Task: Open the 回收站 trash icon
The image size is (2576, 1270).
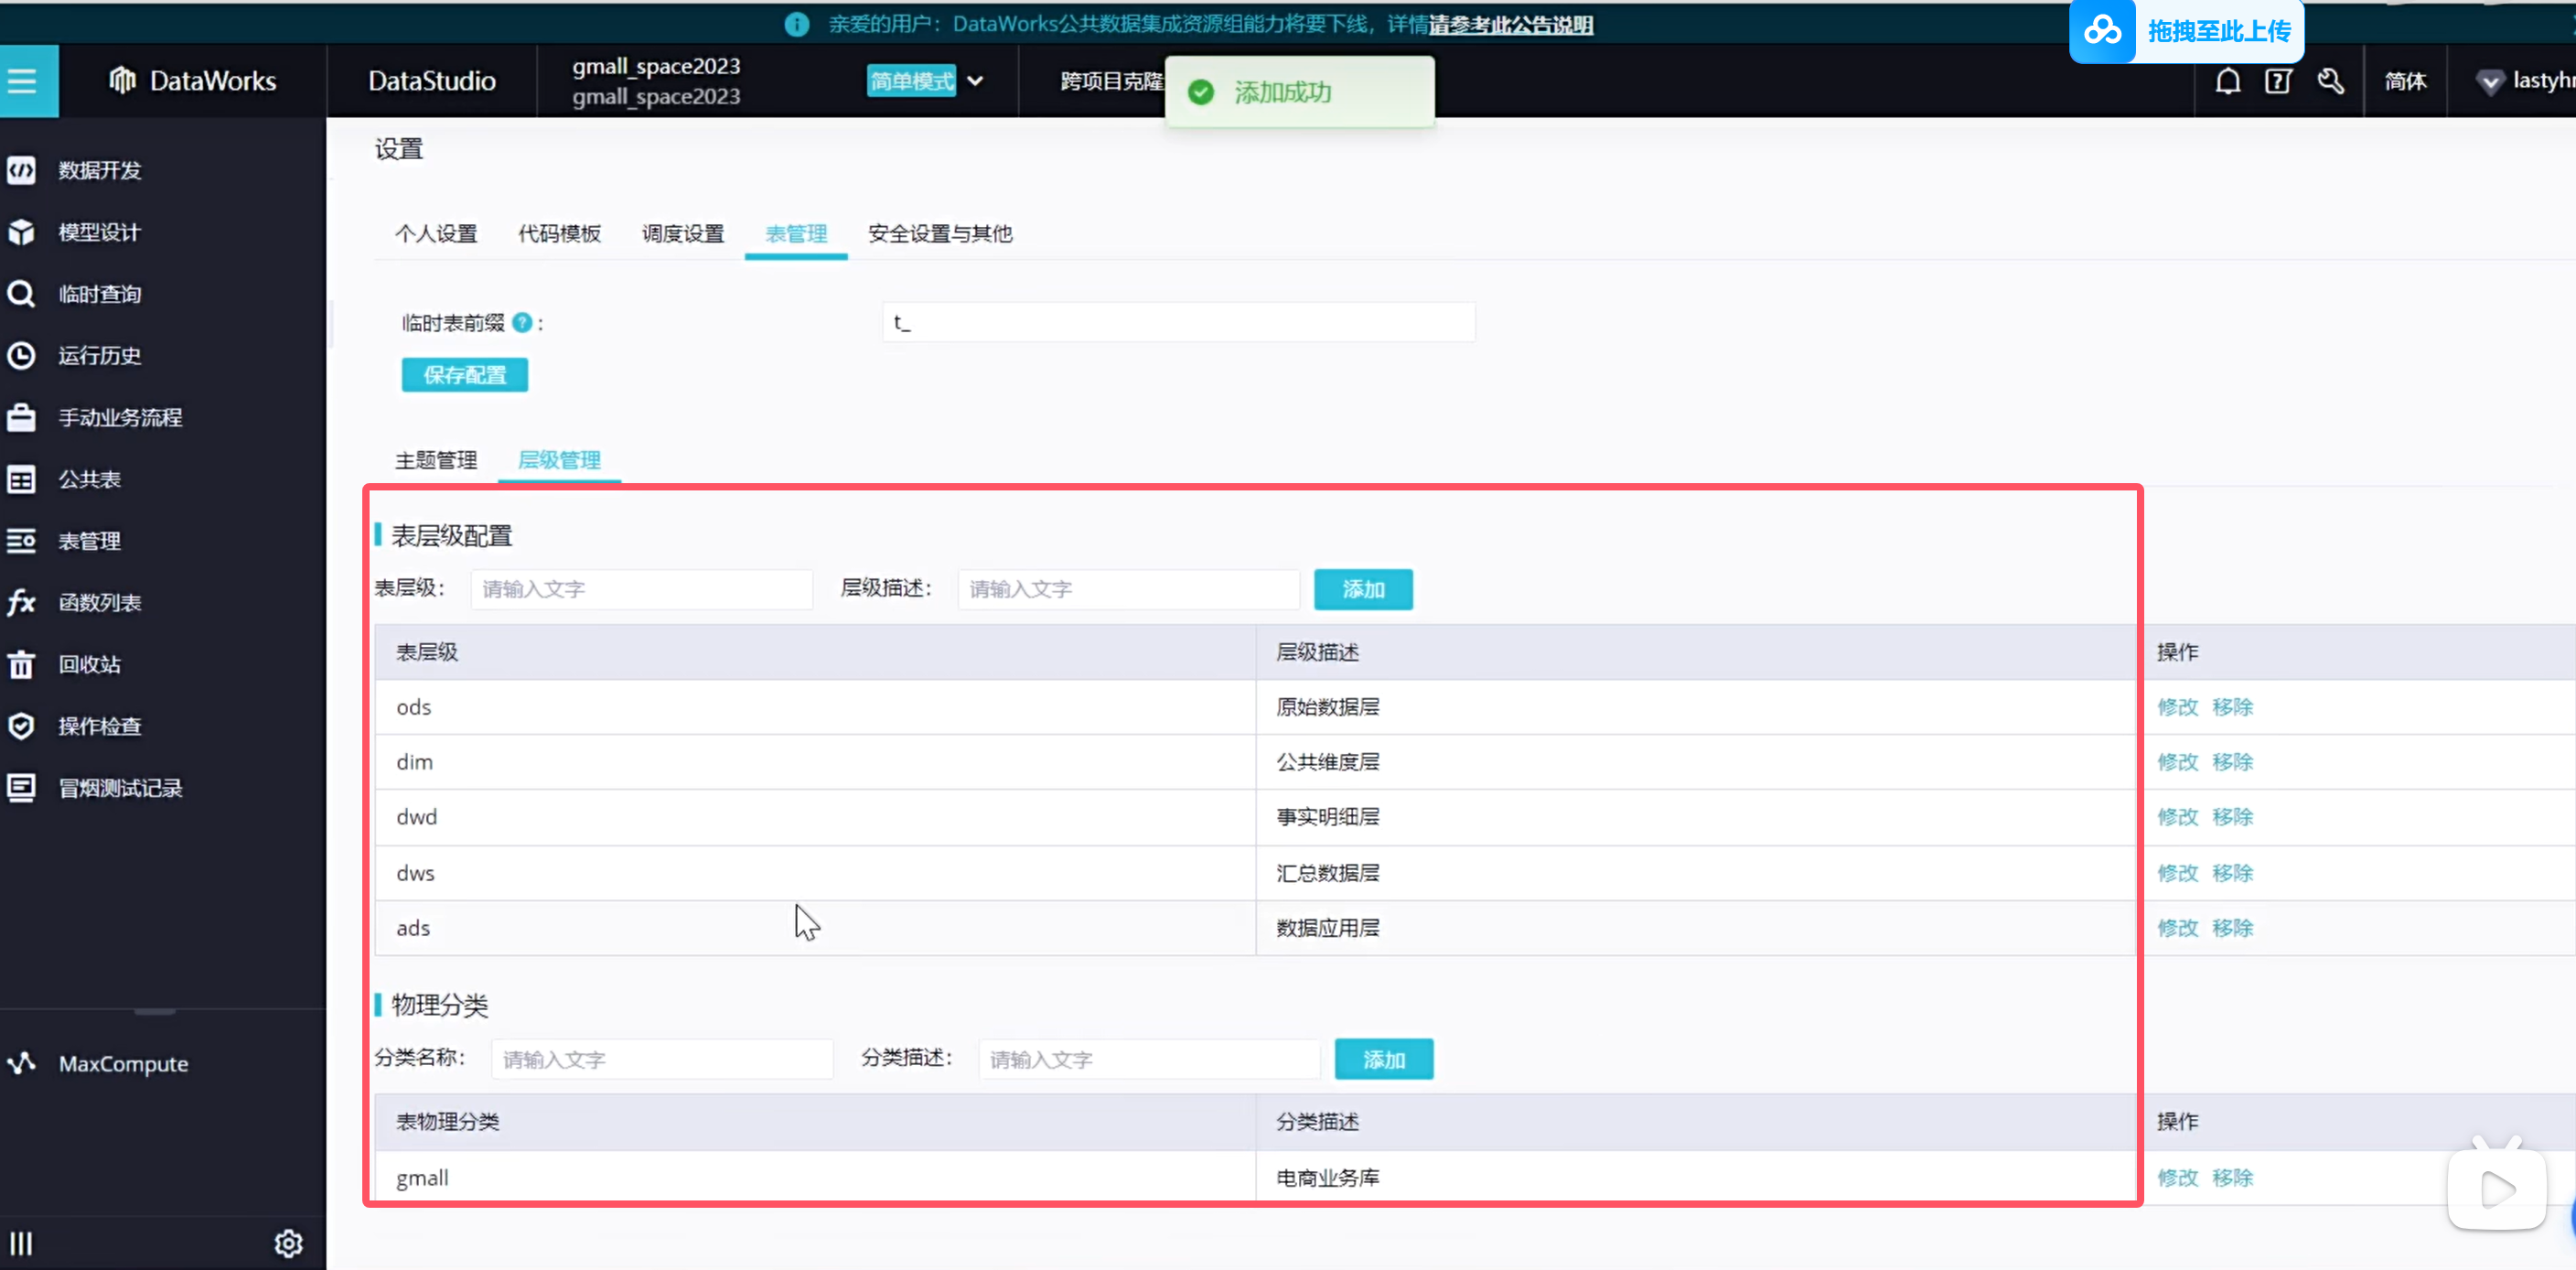Action: [x=21, y=665]
